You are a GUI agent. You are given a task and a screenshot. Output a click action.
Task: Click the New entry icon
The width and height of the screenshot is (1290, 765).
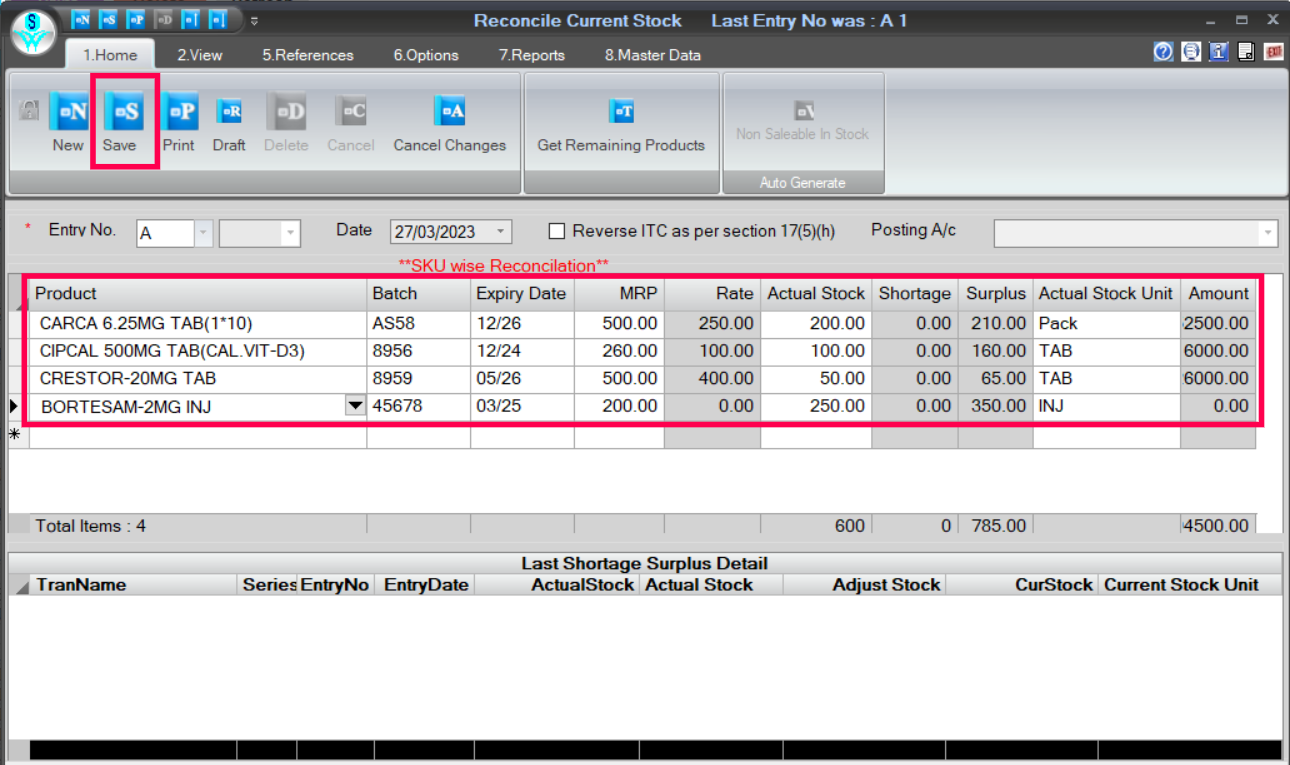tap(68, 113)
